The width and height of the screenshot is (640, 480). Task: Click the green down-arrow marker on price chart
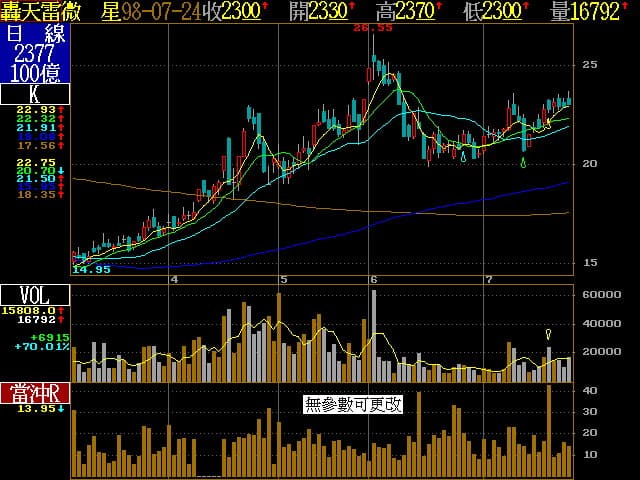524,162
